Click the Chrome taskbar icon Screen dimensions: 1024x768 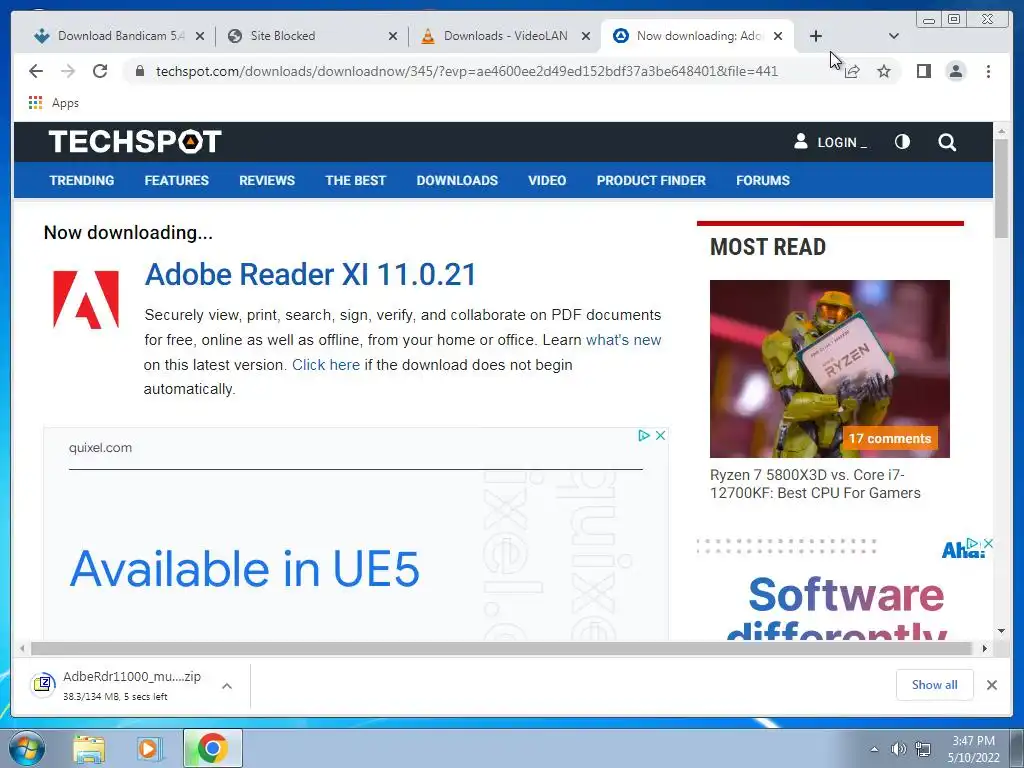click(x=213, y=748)
